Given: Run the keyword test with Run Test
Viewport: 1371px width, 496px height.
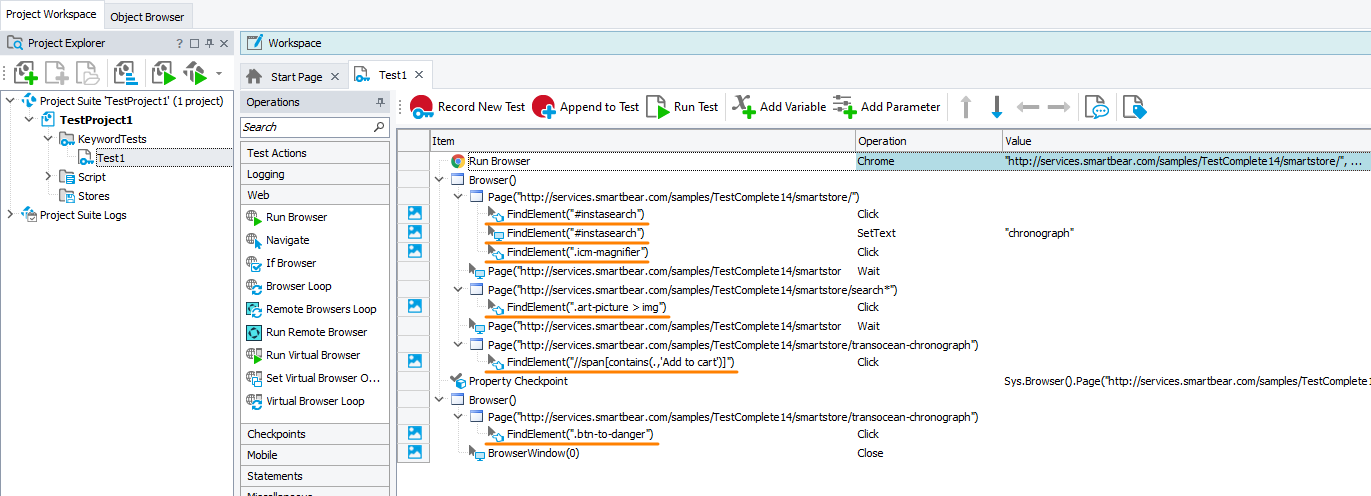Looking at the screenshot, I should [x=682, y=107].
